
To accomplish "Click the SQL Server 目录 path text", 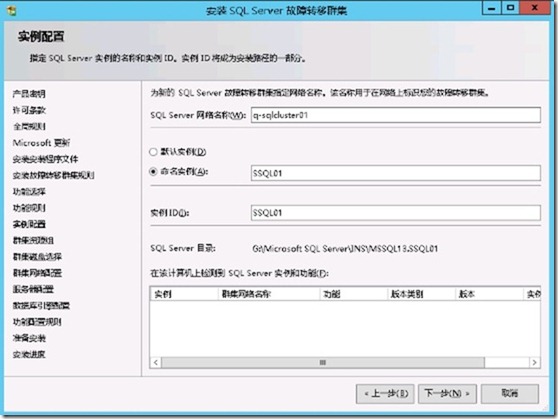I will [x=345, y=248].
